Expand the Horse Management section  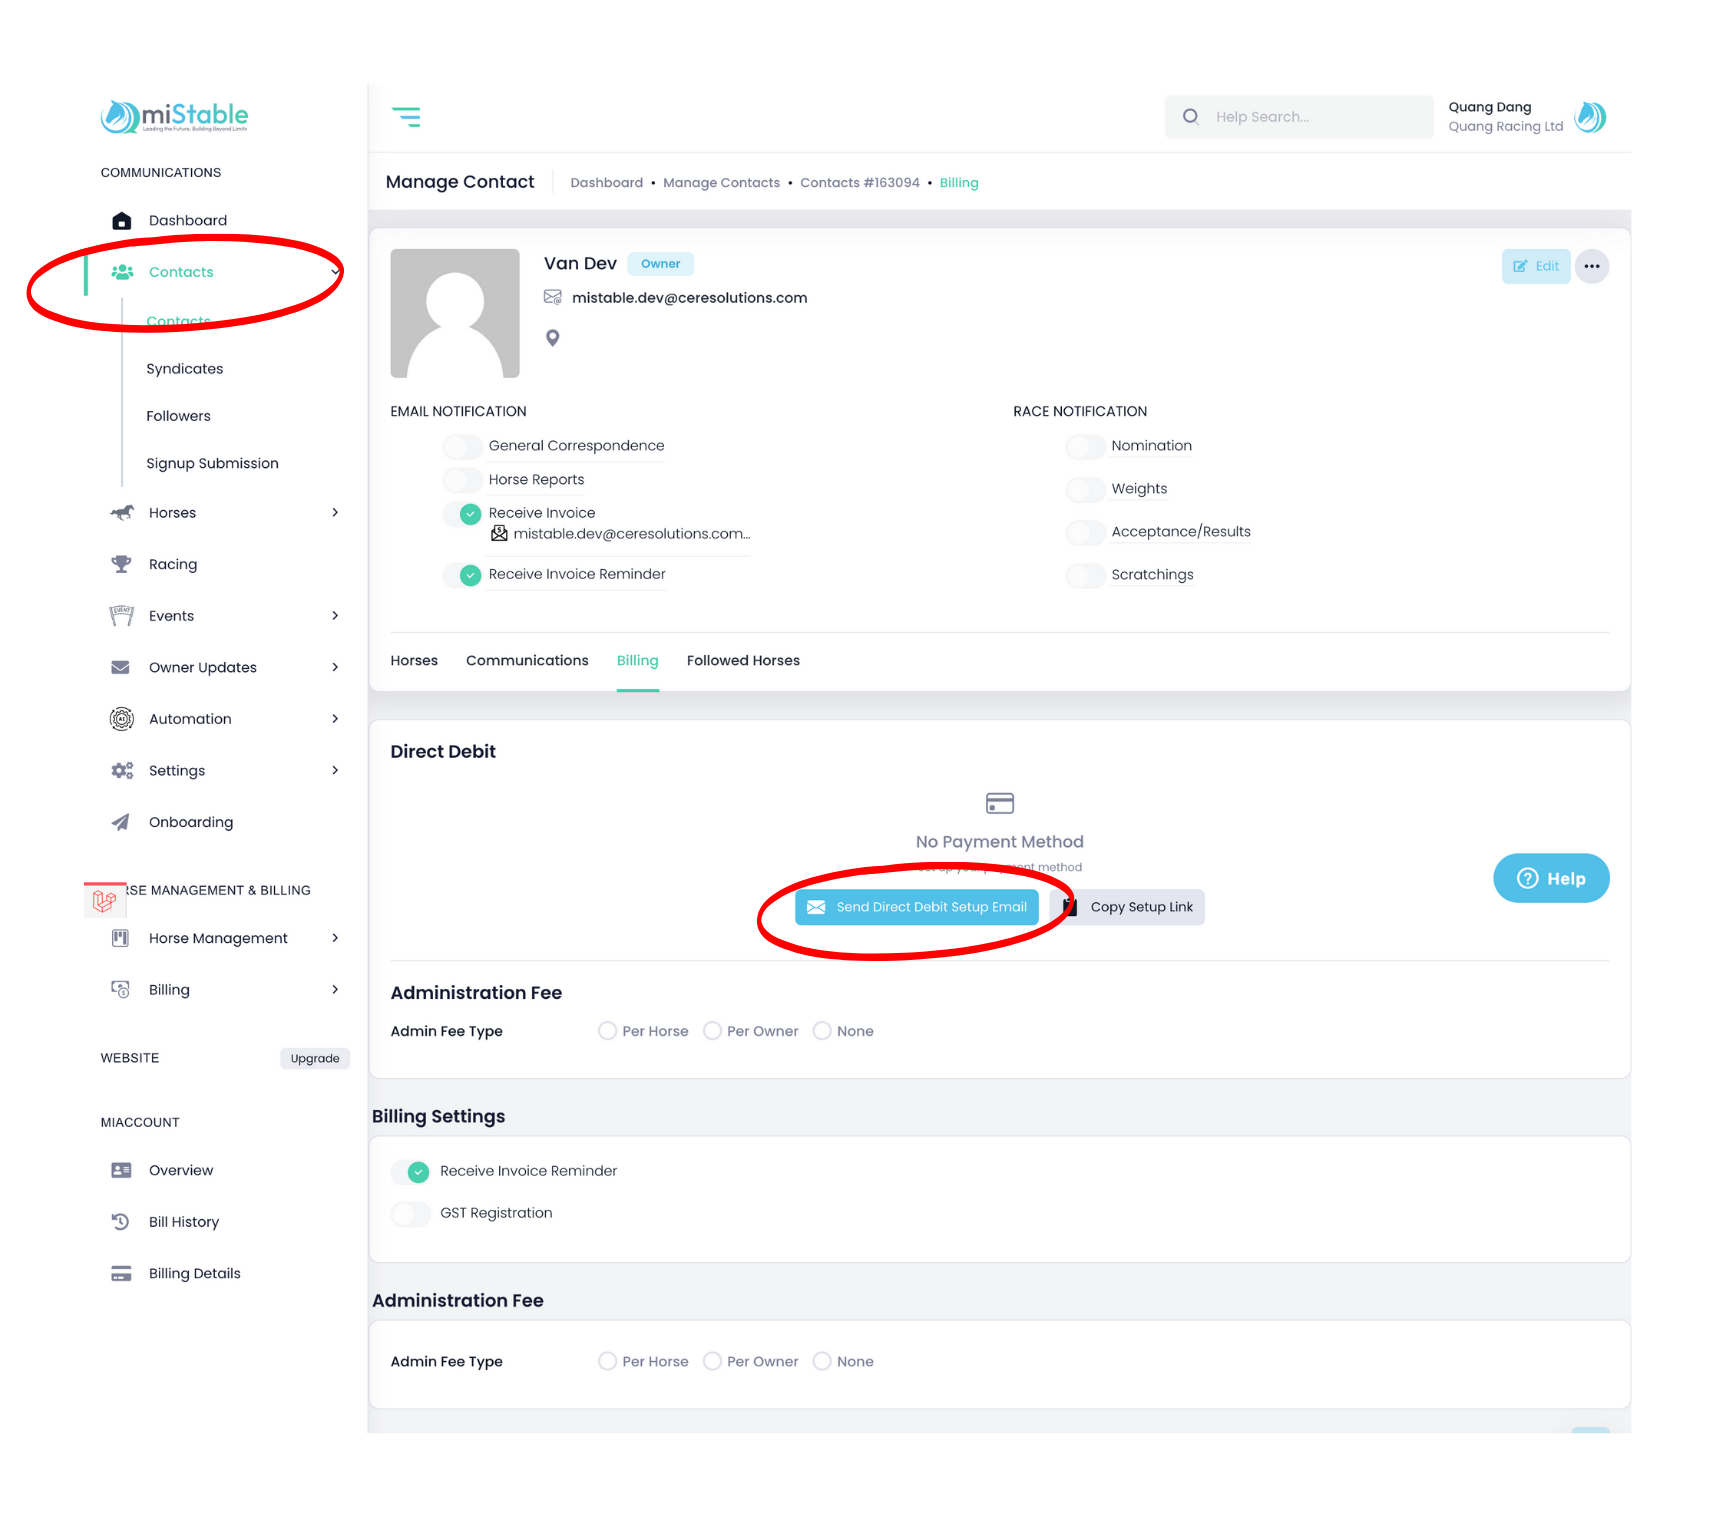(x=334, y=938)
